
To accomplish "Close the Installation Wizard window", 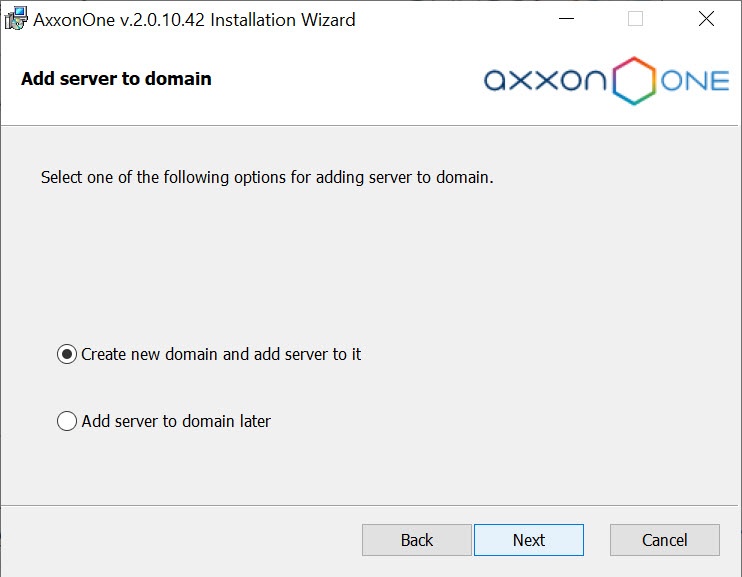I will (x=706, y=19).
